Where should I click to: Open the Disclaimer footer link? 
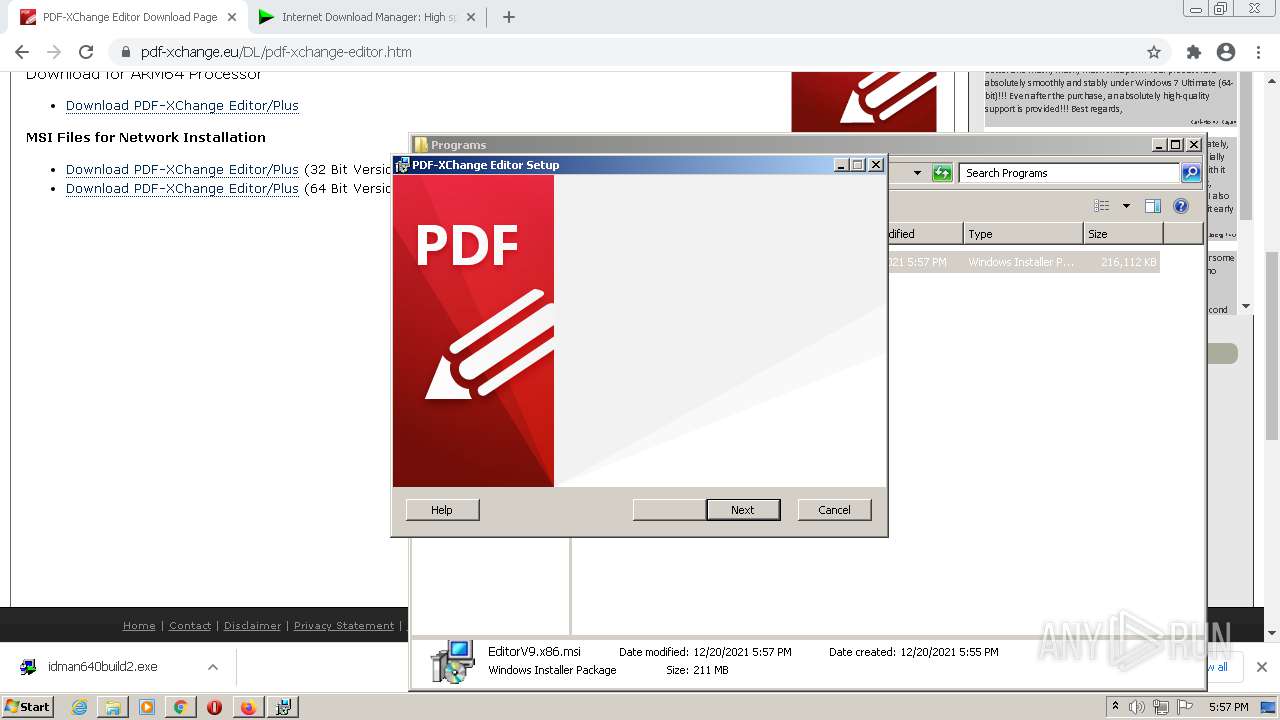[x=252, y=626]
